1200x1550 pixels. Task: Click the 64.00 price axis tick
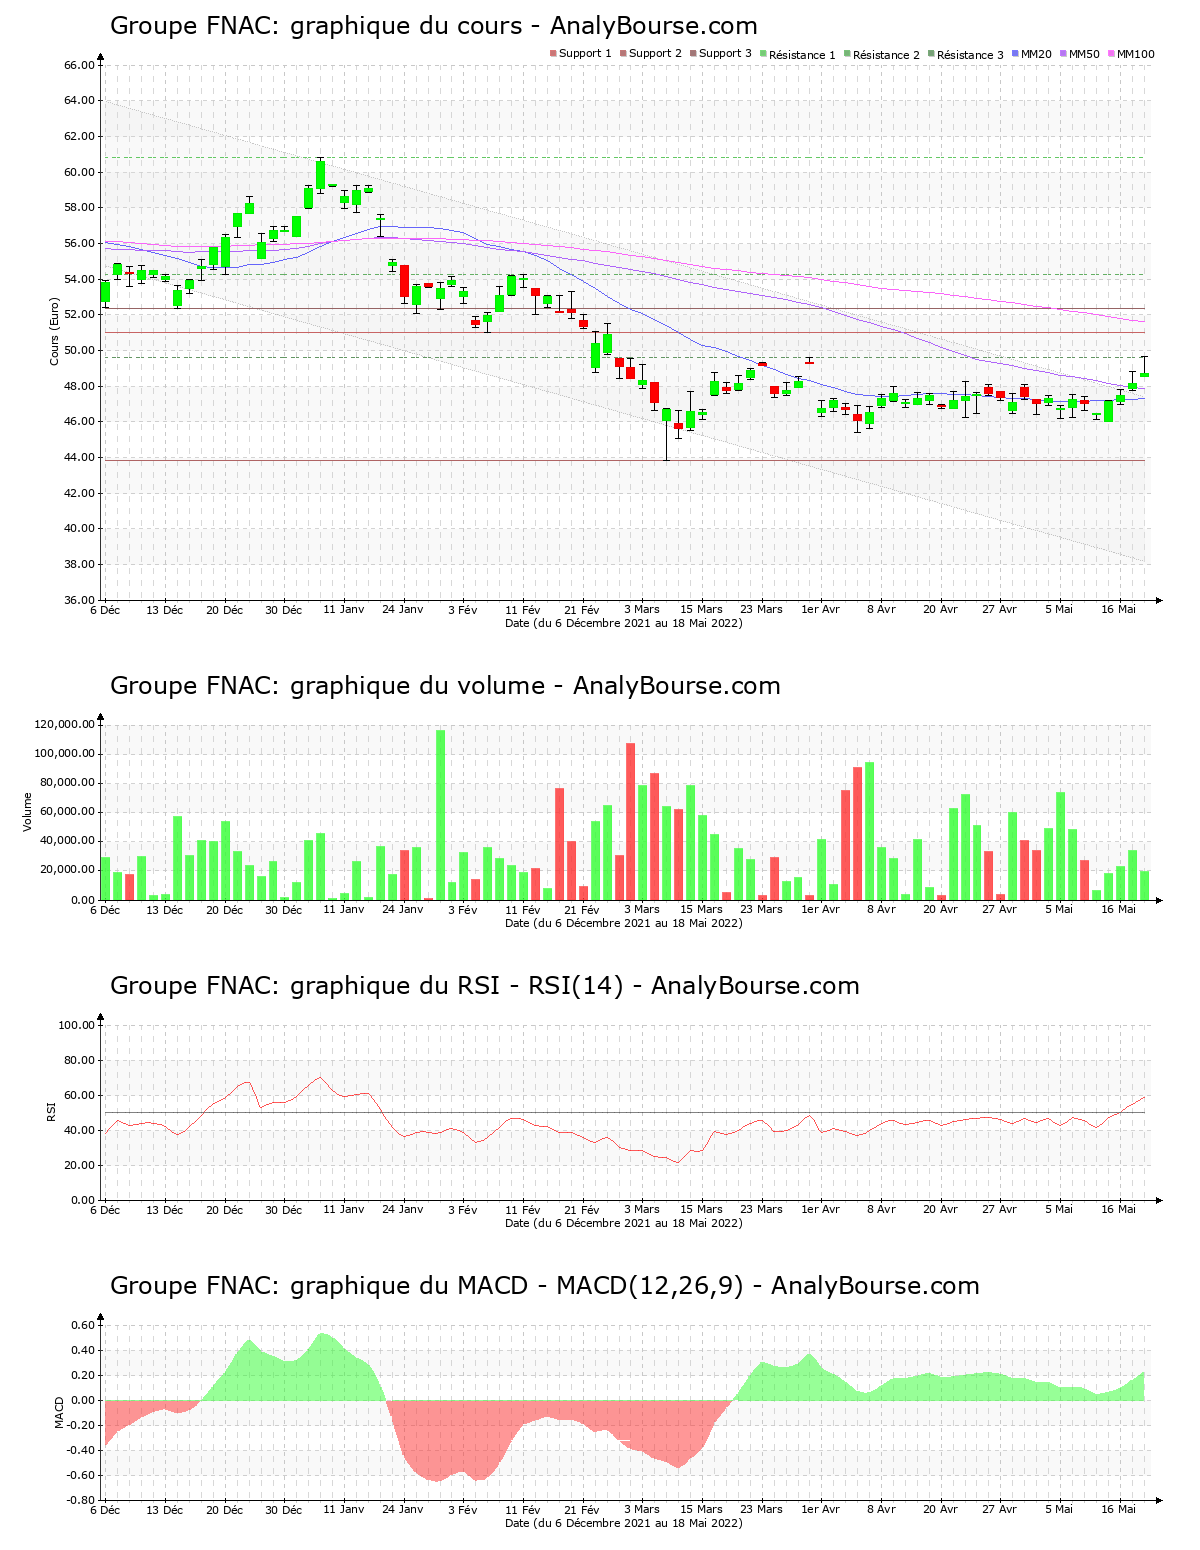[x=80, y=101]
